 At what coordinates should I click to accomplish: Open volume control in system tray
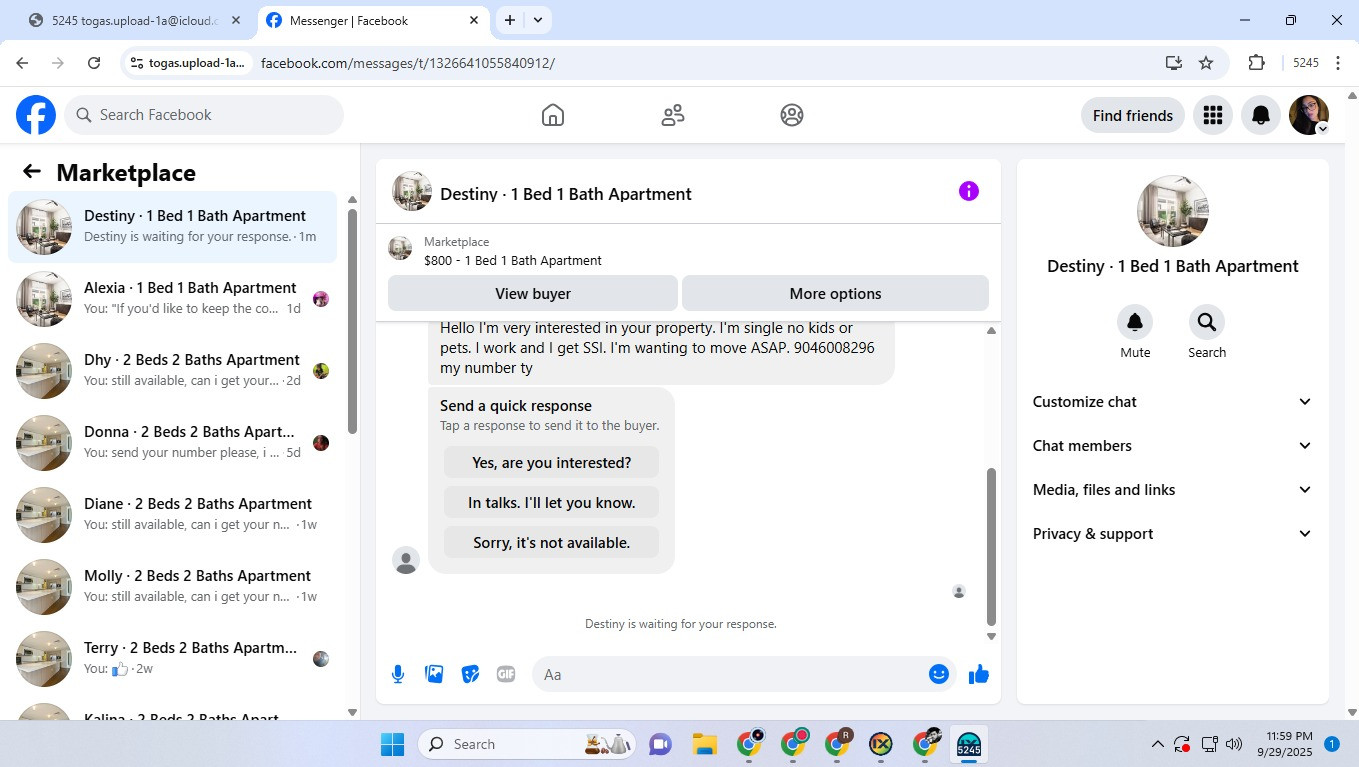pyautogui.click(x=1233, y=744)
